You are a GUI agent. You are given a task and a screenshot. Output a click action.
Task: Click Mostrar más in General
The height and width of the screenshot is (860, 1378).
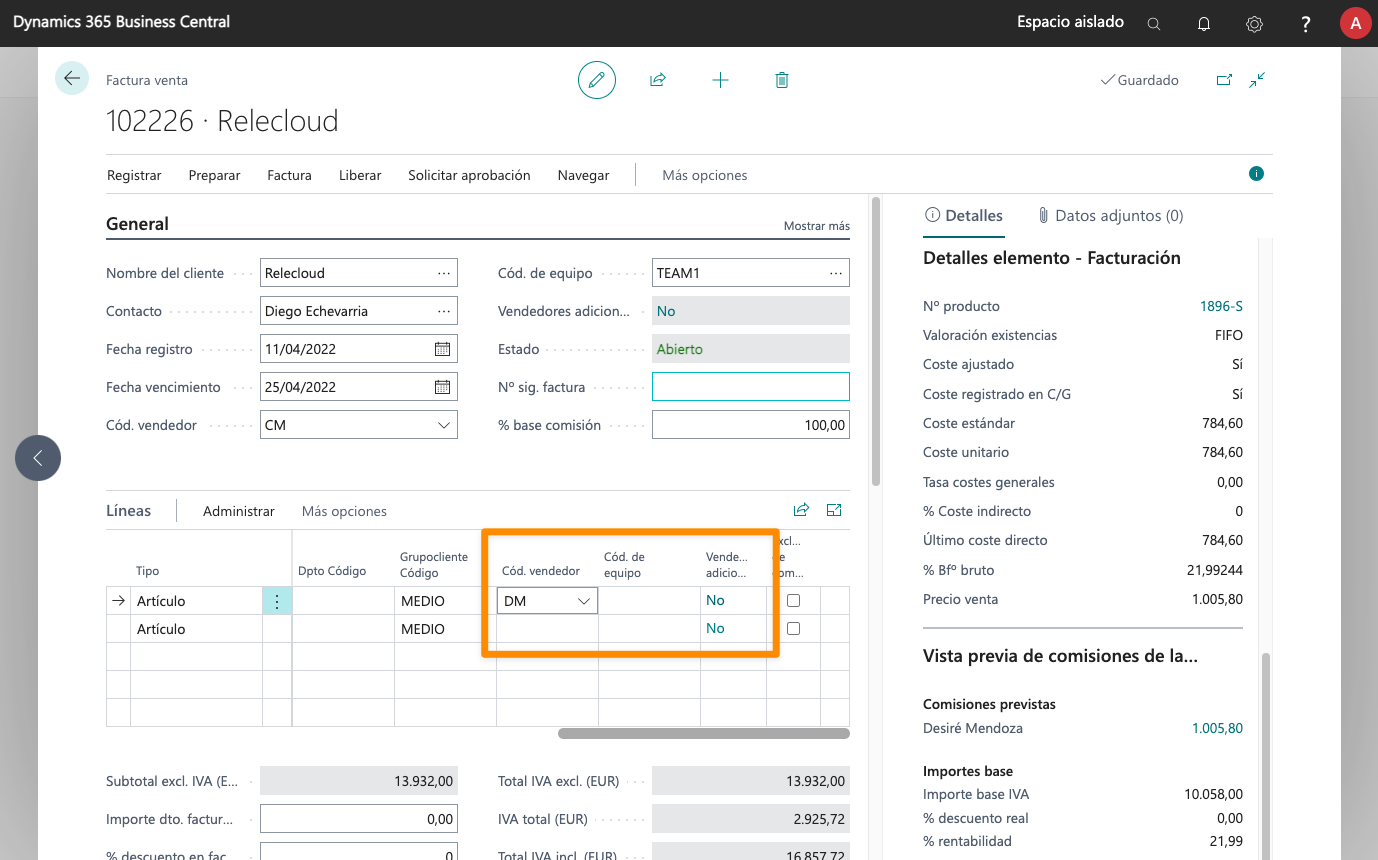pyautogui.click(x=817, y=226)
